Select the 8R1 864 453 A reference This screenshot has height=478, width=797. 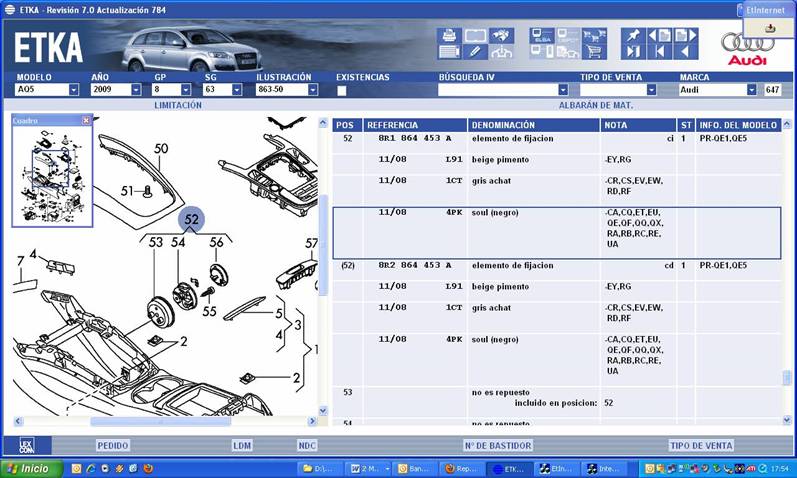pyautogui.click(x=415, y=138)
